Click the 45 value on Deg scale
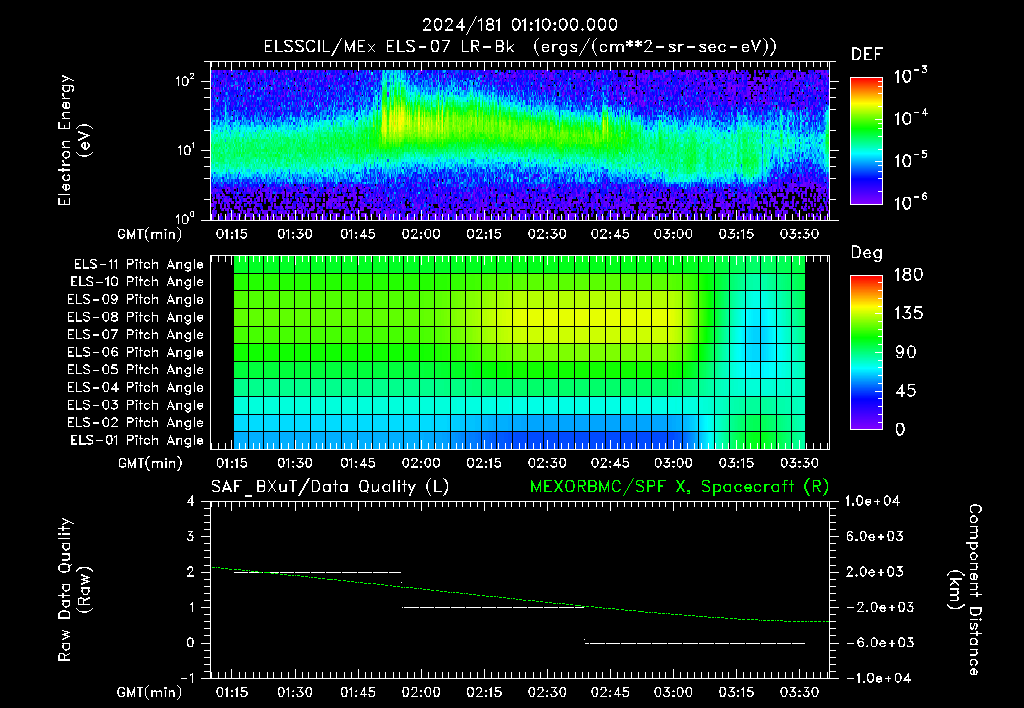 906,391
